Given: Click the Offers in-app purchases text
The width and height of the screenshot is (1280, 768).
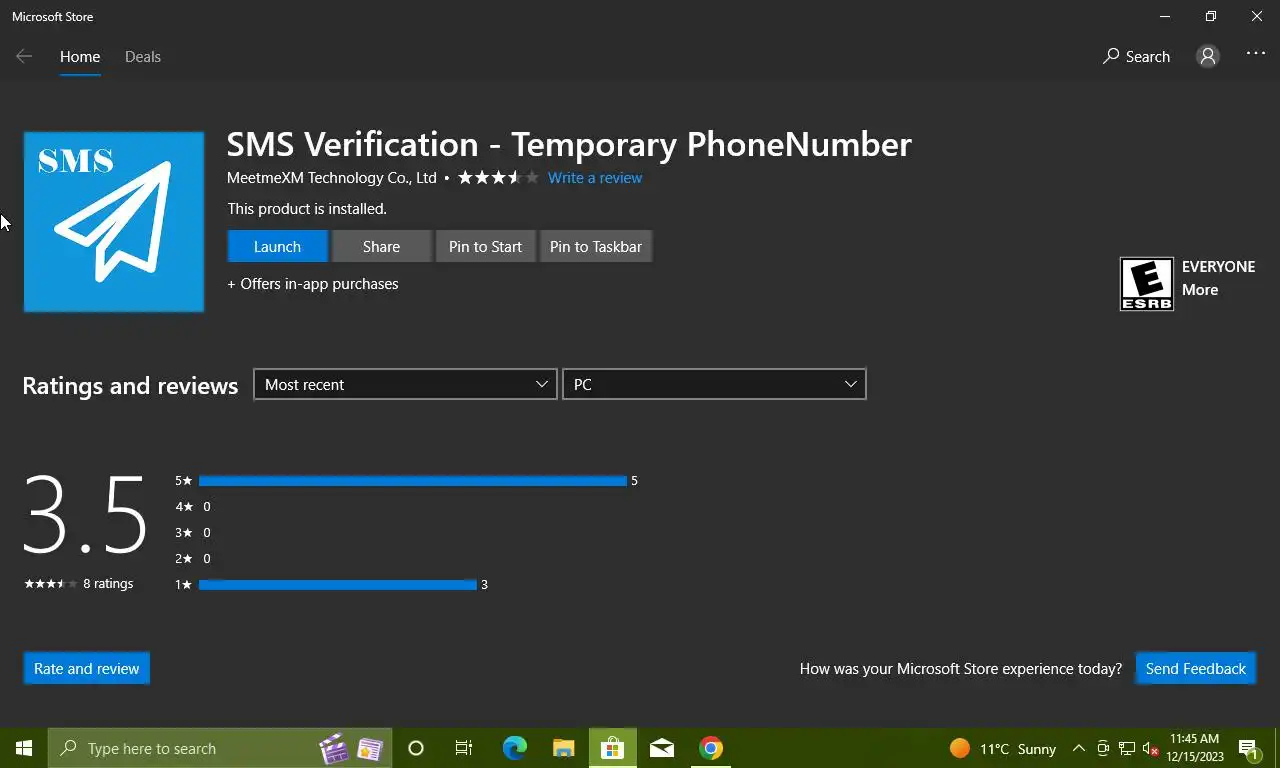Looking at the screenshot, I should [313, 284].
